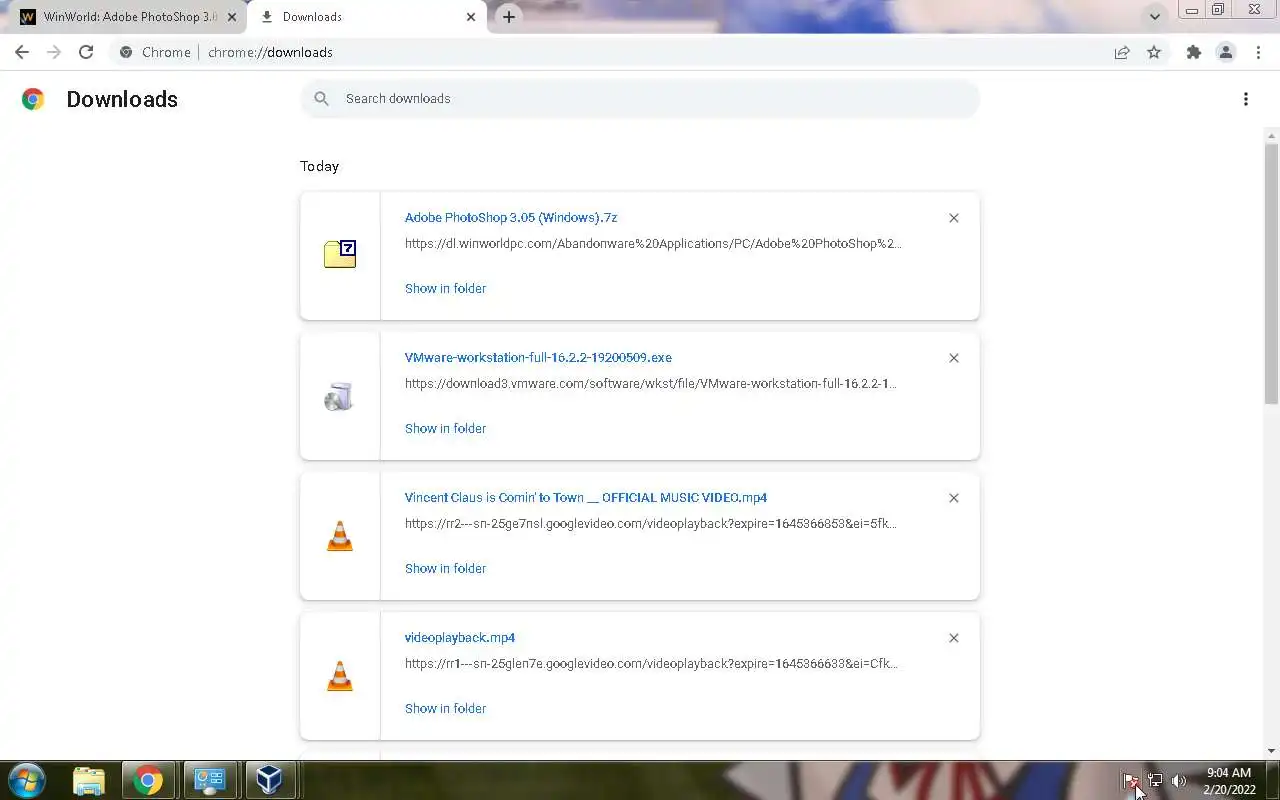This screenshot has width=1280, height=800.
Task: Open VirtualBox from the taskbar
Action: pyautogui.click(x=269, y=780)
